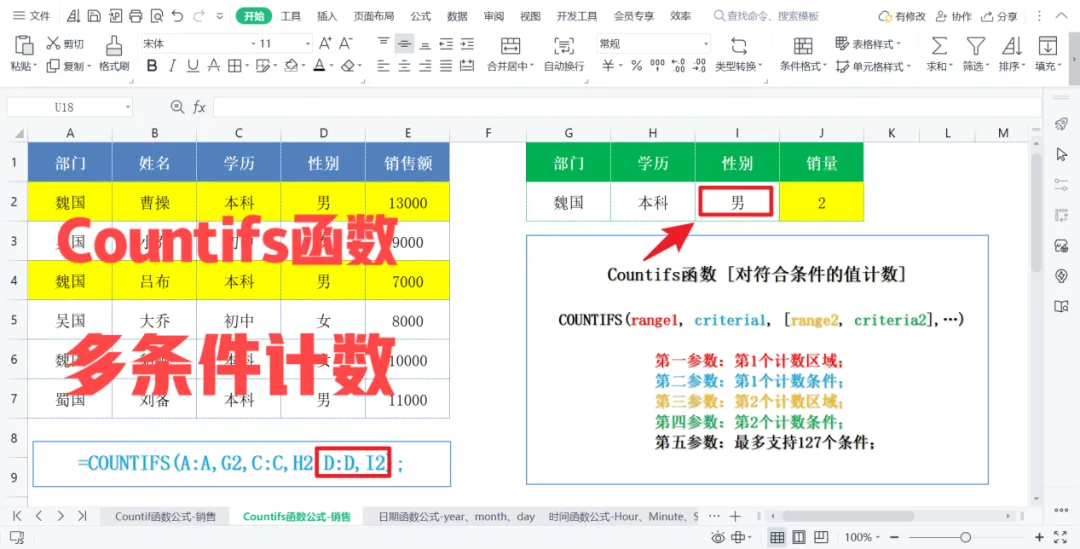Click the horizontal scrollbar thumb
Viewport: 1080px width, 549px height.
click(x=848, y=516)
